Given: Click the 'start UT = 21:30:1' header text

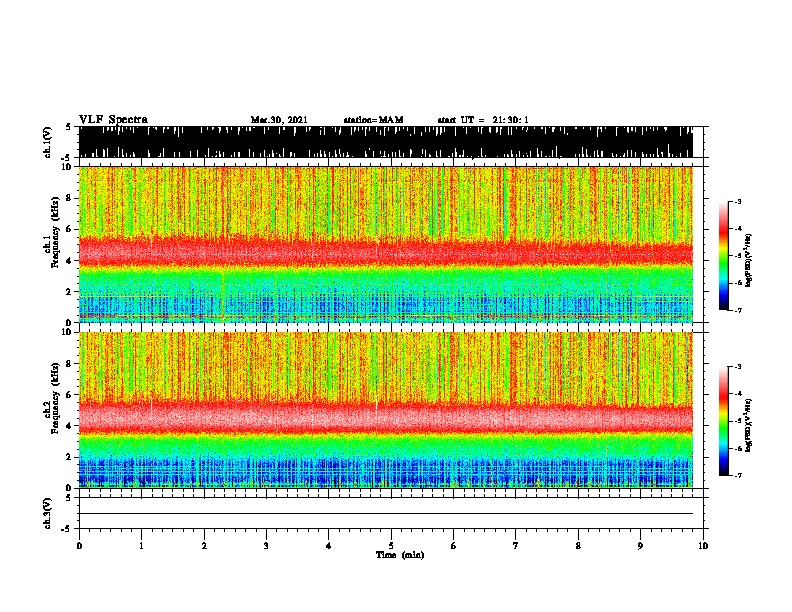Looking at the screenshot, I should pyautogui.click(x=483, y=120).
